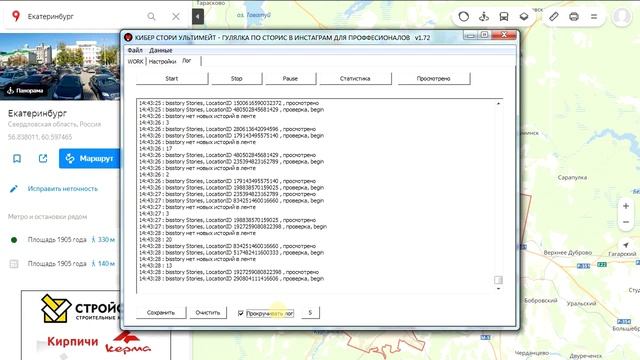Click the print icon on the map
Image resolution: width=640 pixels, height=360 pixels.
click(x=574, y=17)
